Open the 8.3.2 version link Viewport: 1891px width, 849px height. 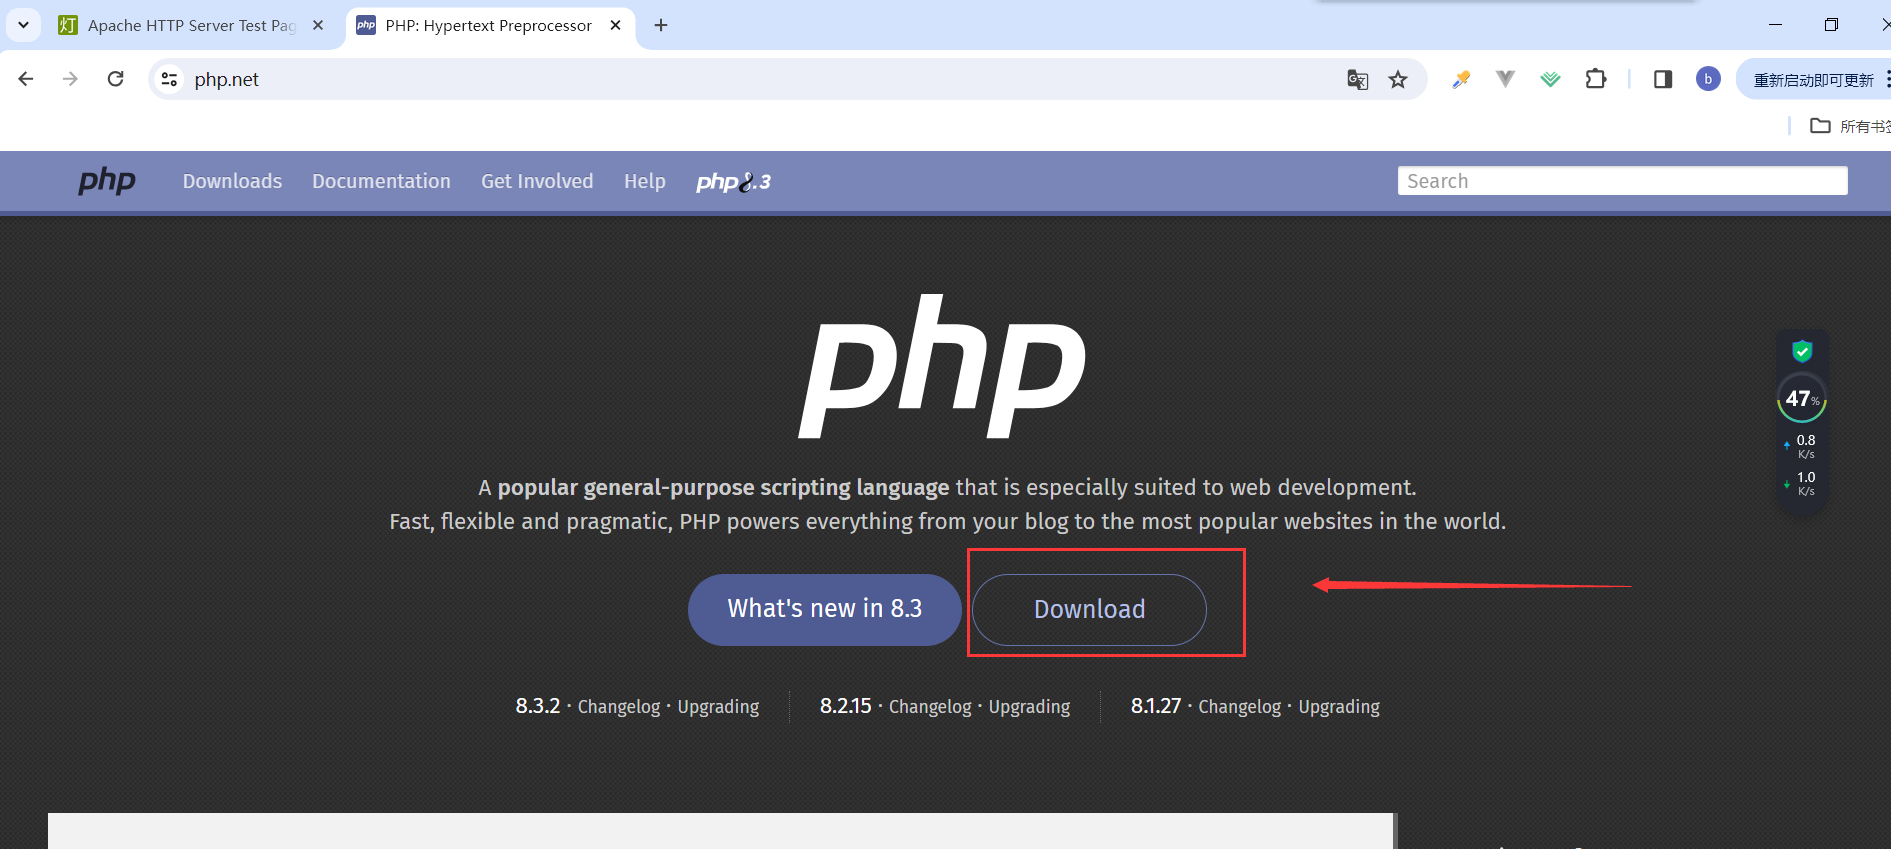[x=538, y=706]
